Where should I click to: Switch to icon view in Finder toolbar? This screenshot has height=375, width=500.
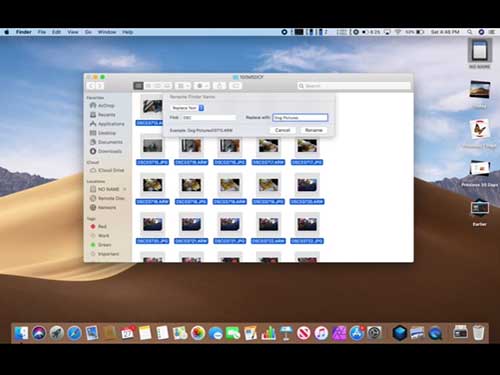[138, 86]
